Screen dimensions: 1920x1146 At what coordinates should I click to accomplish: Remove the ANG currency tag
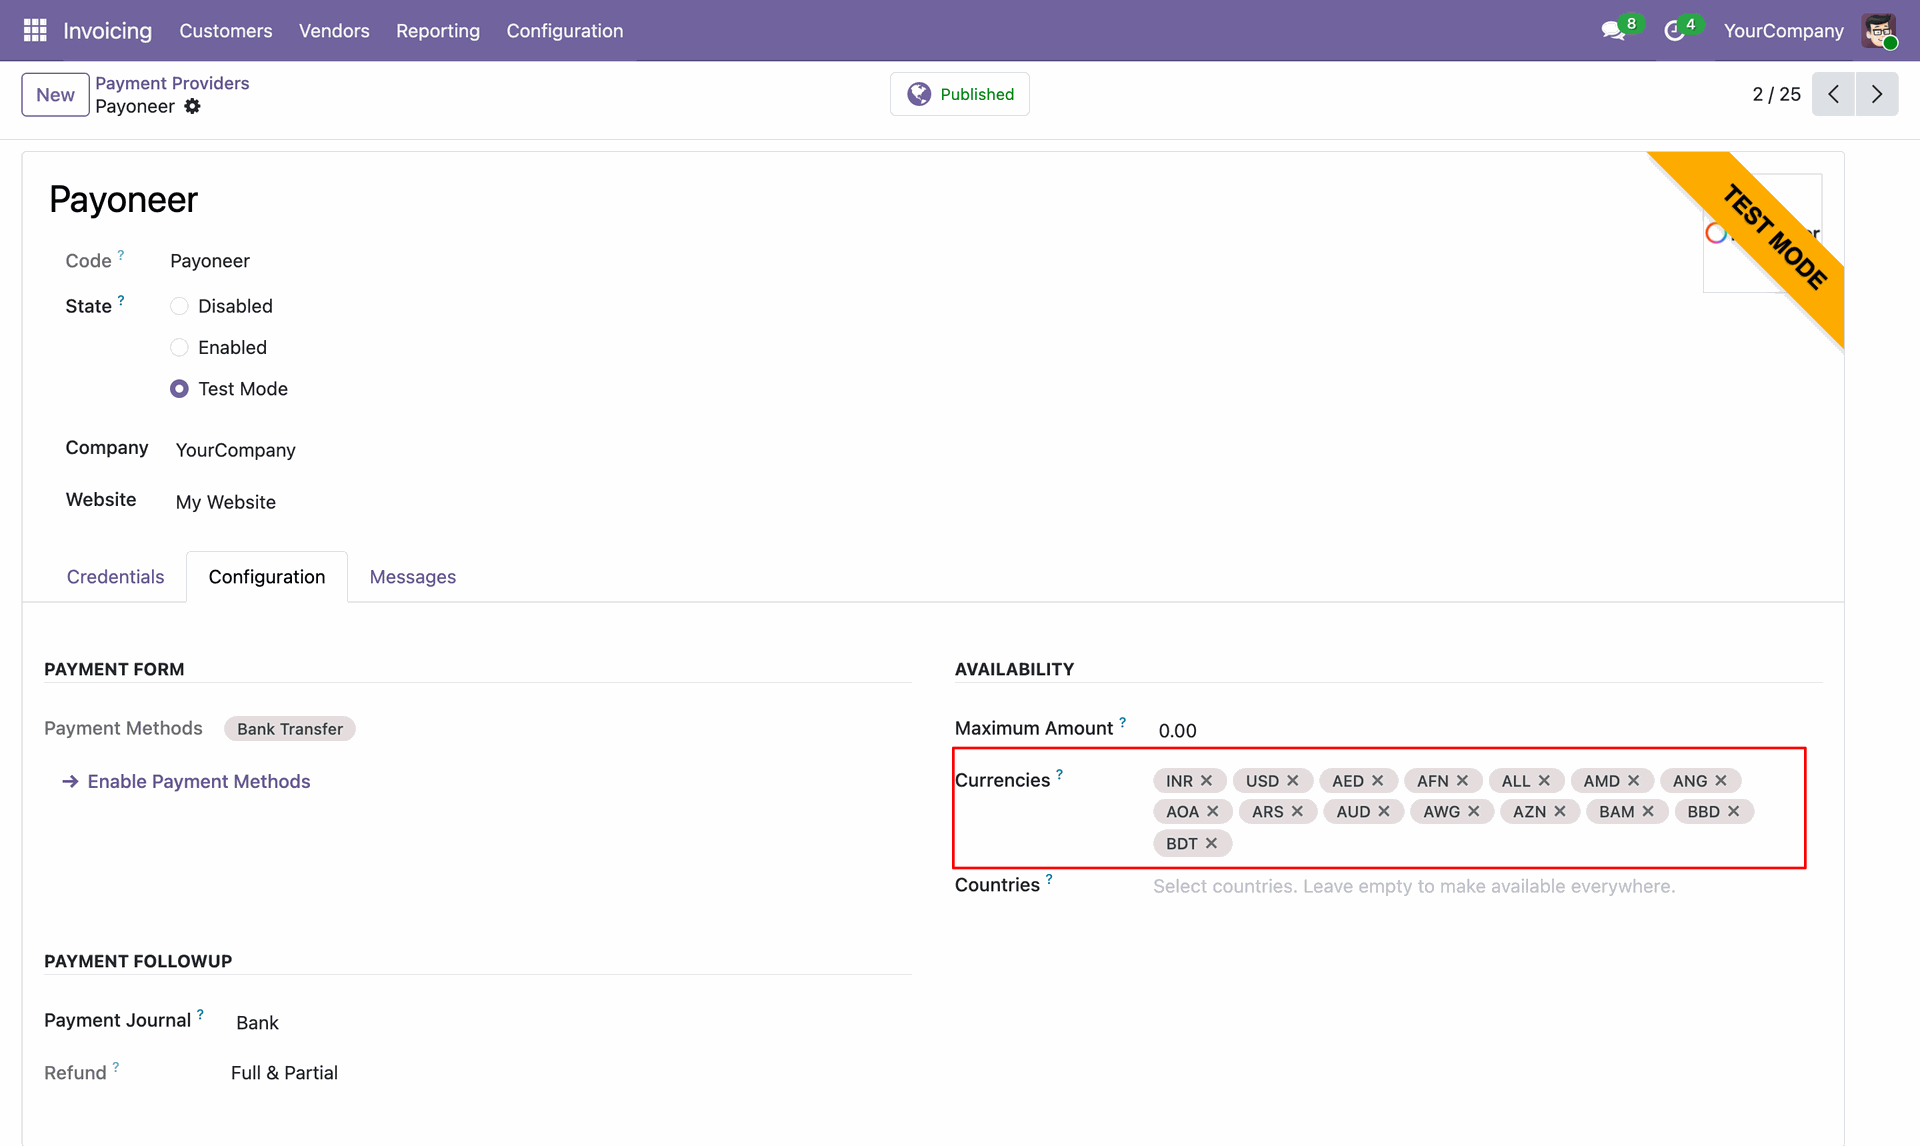(1721, 780)
